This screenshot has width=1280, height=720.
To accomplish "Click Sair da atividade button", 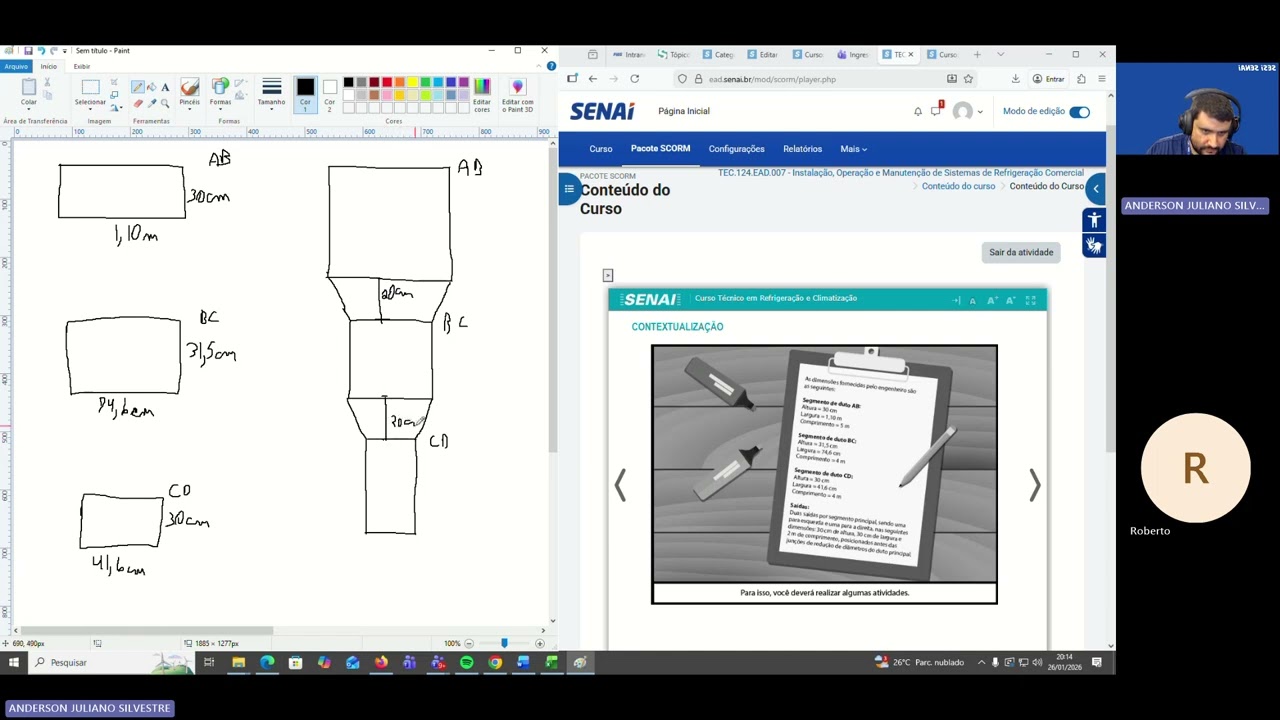I will [x=1021, y=252].
